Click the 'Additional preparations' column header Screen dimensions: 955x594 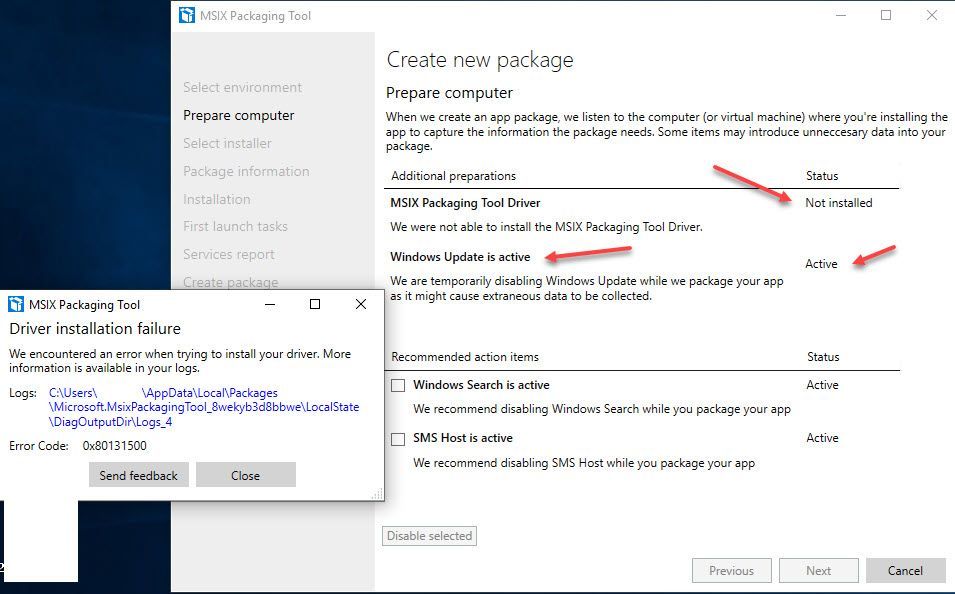454,176
